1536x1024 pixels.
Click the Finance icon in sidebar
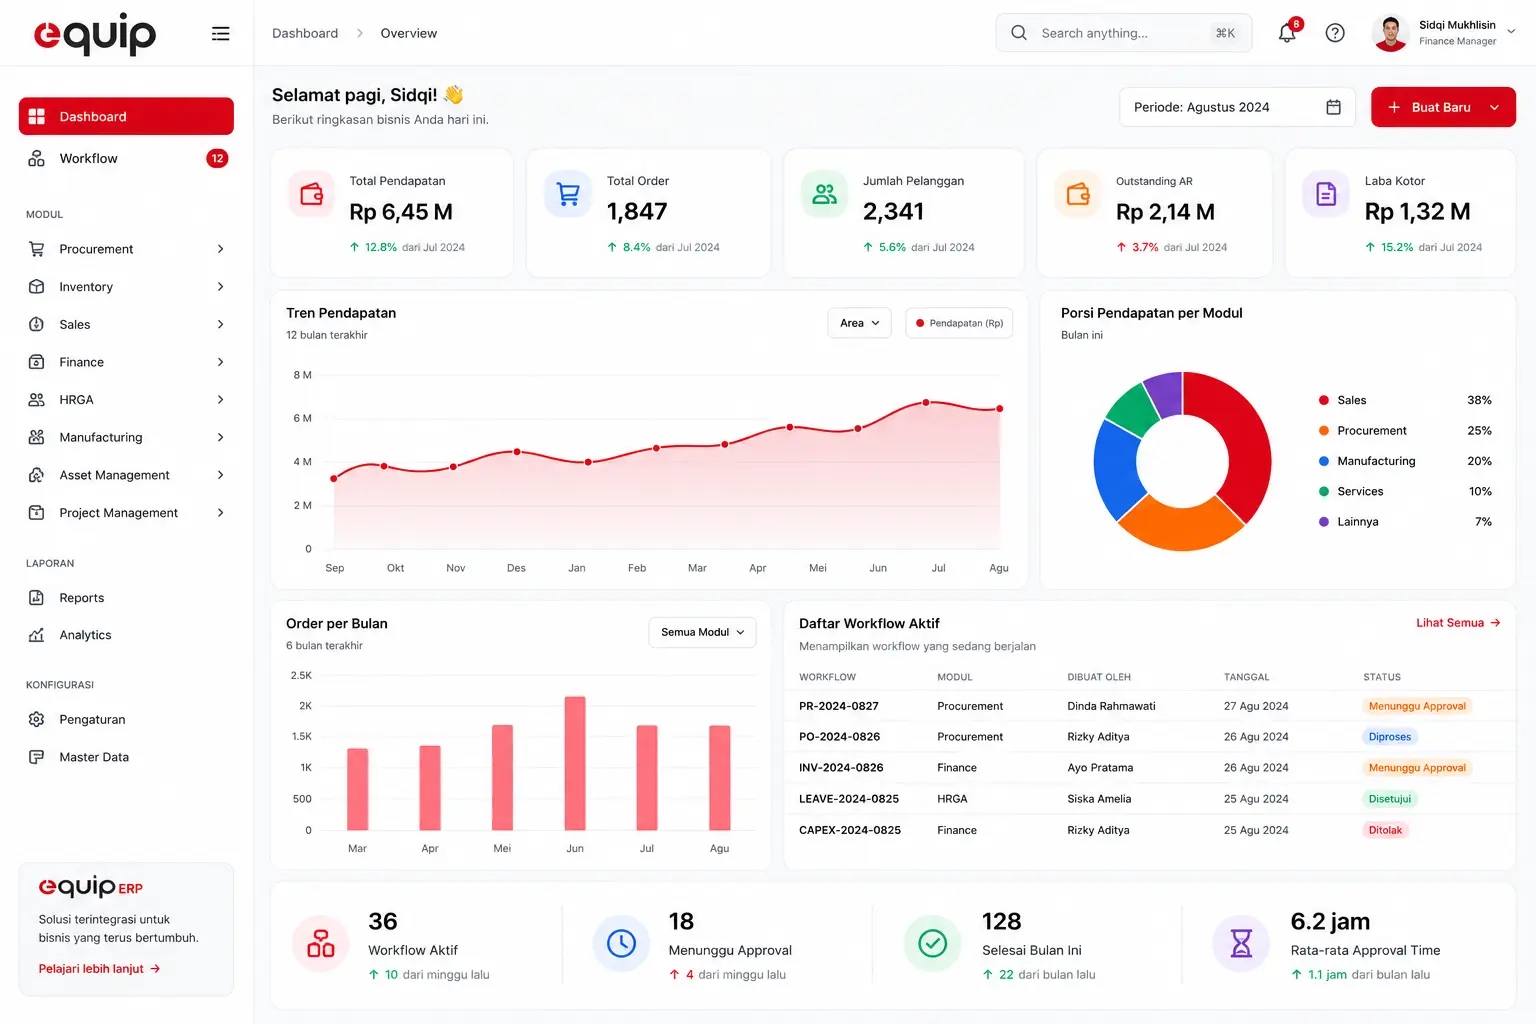[x=37, y=362]
